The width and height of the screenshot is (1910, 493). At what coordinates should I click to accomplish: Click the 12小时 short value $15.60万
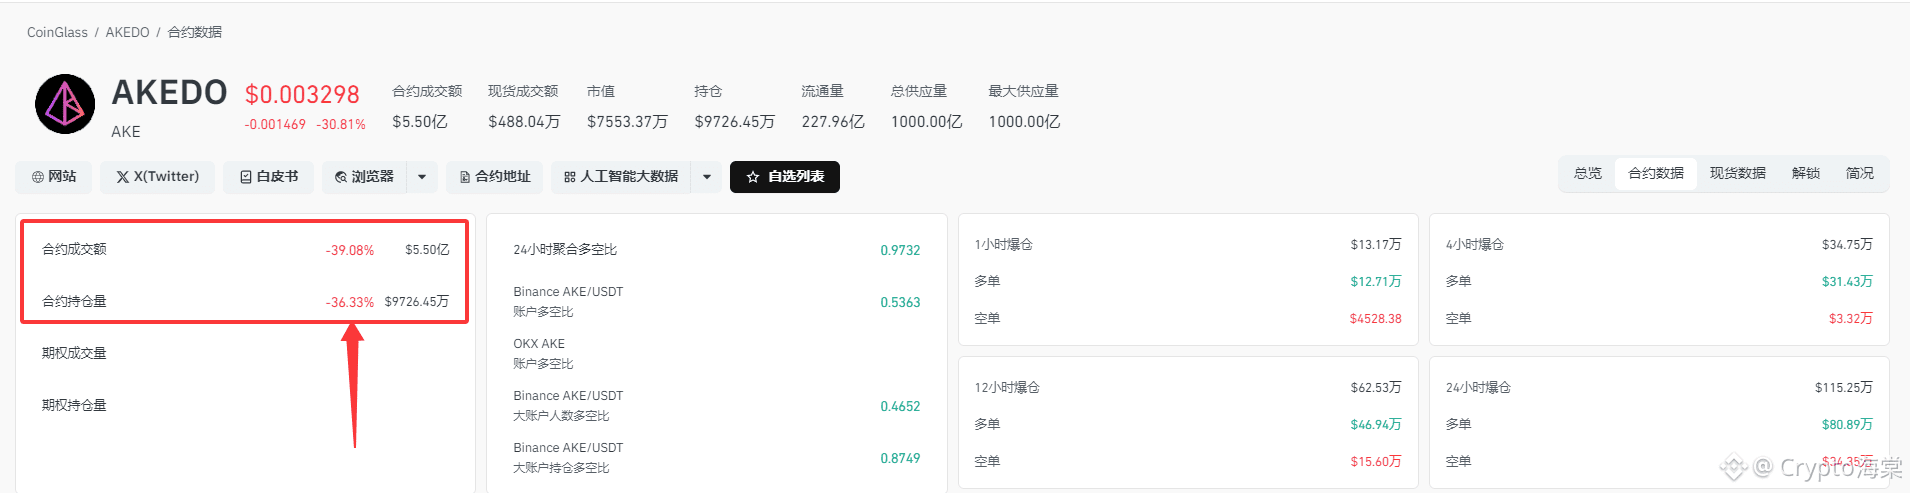[x=1376, y=462]
